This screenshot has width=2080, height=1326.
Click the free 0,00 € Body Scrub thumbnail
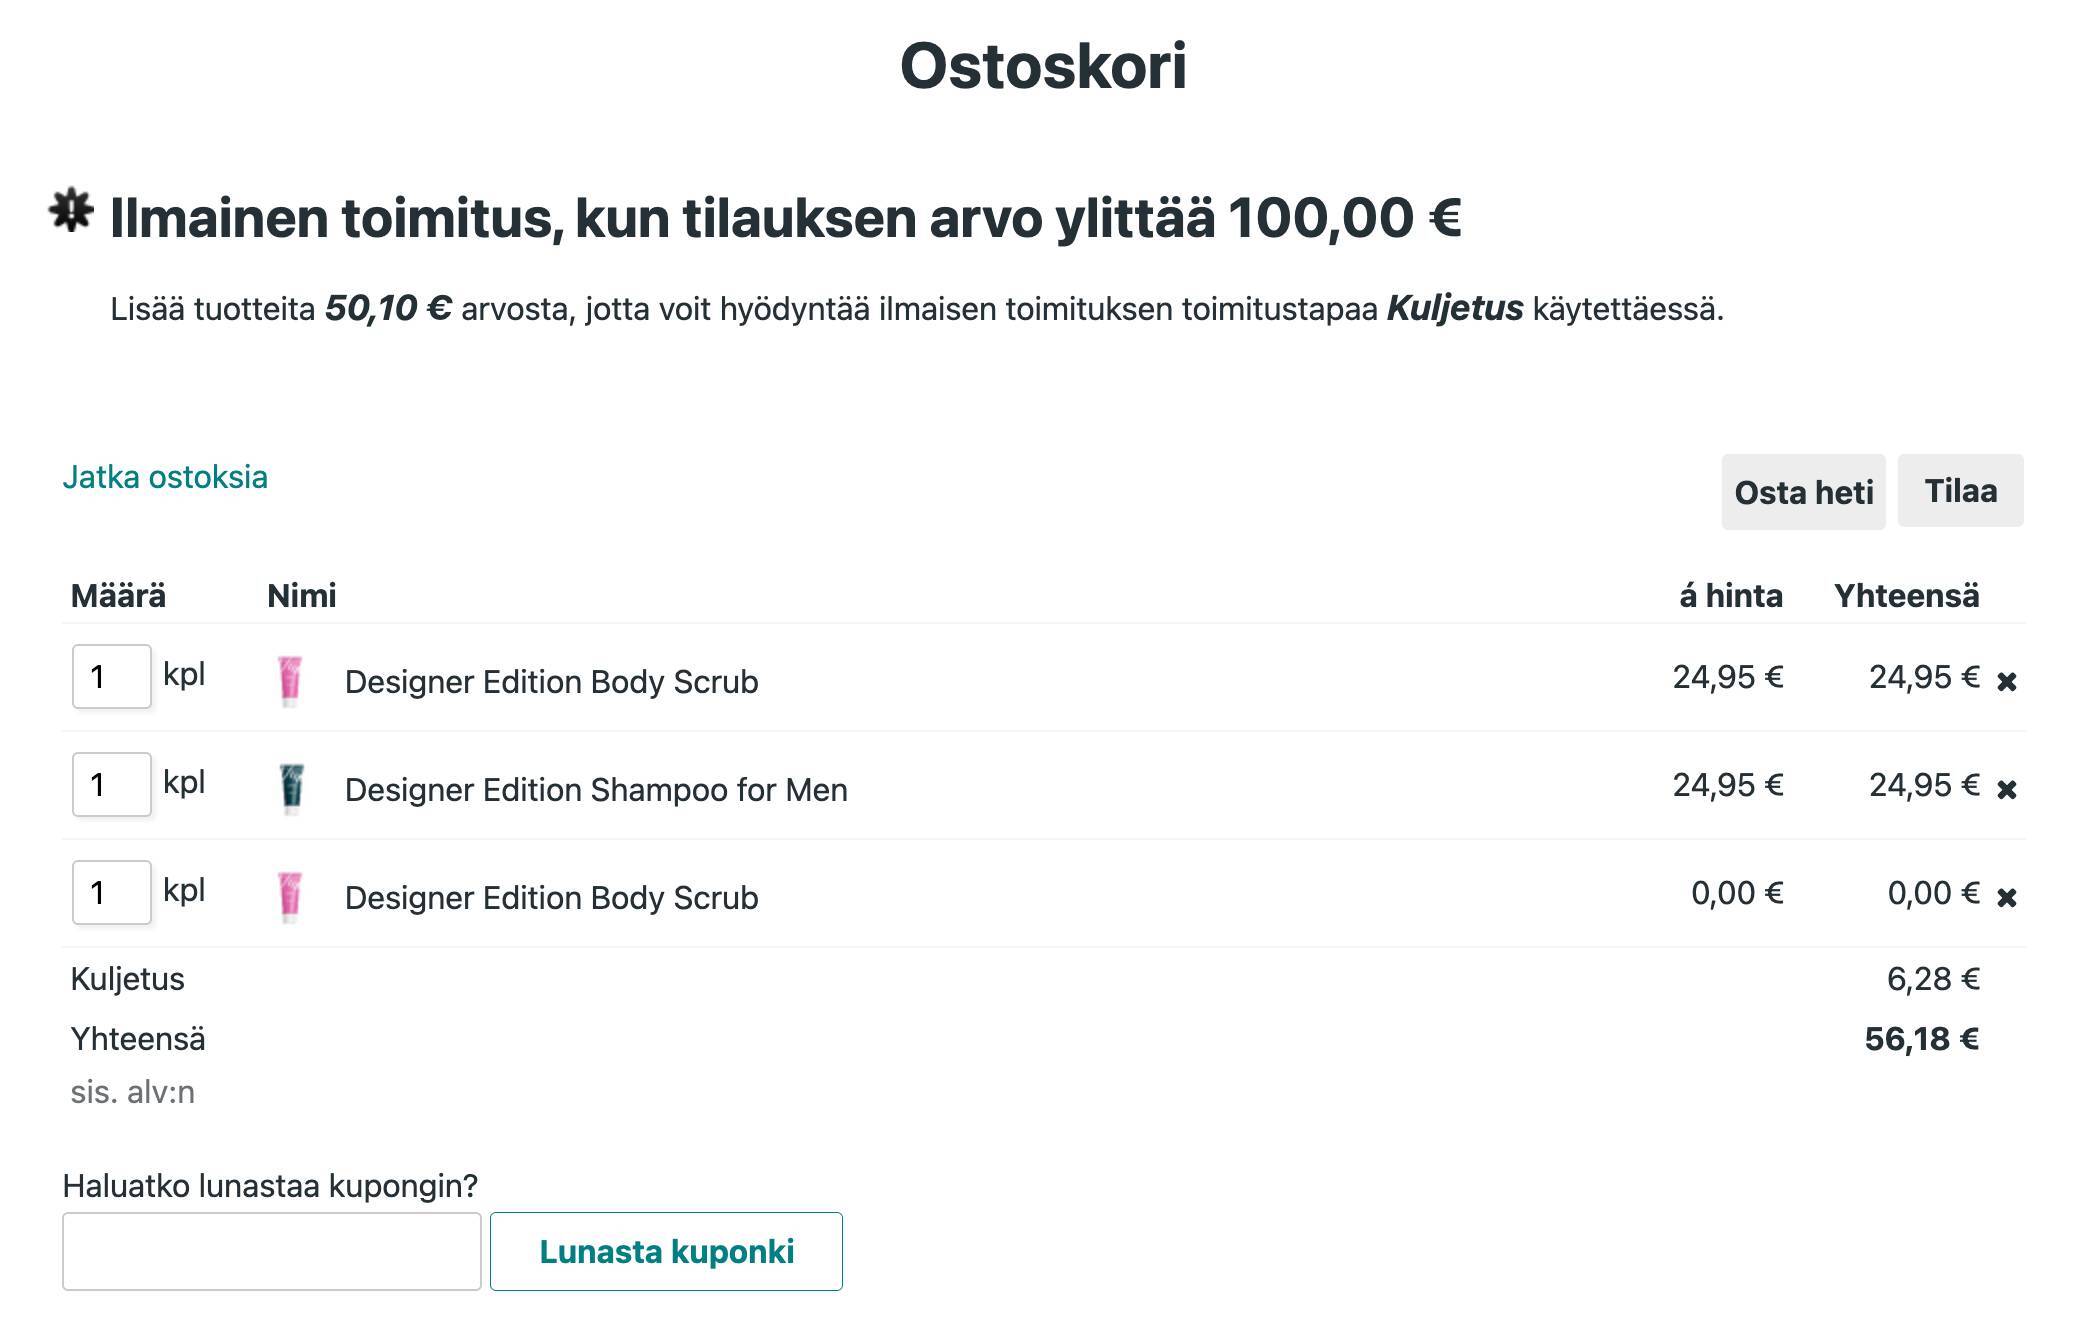click(290, 897)
